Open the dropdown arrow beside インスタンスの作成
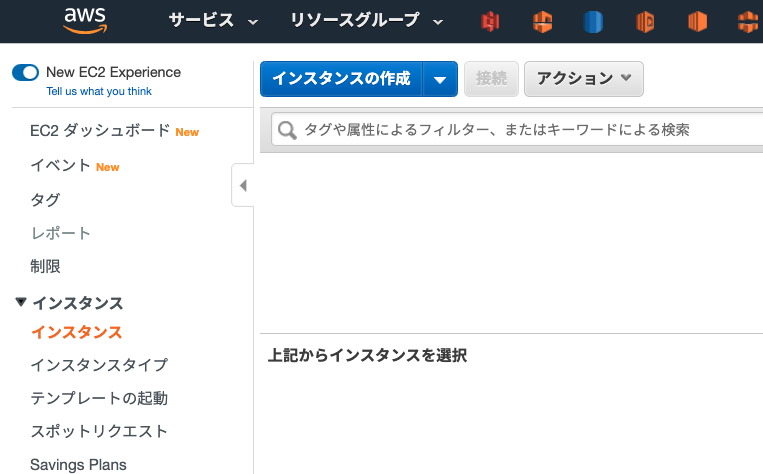 point(440,79)
